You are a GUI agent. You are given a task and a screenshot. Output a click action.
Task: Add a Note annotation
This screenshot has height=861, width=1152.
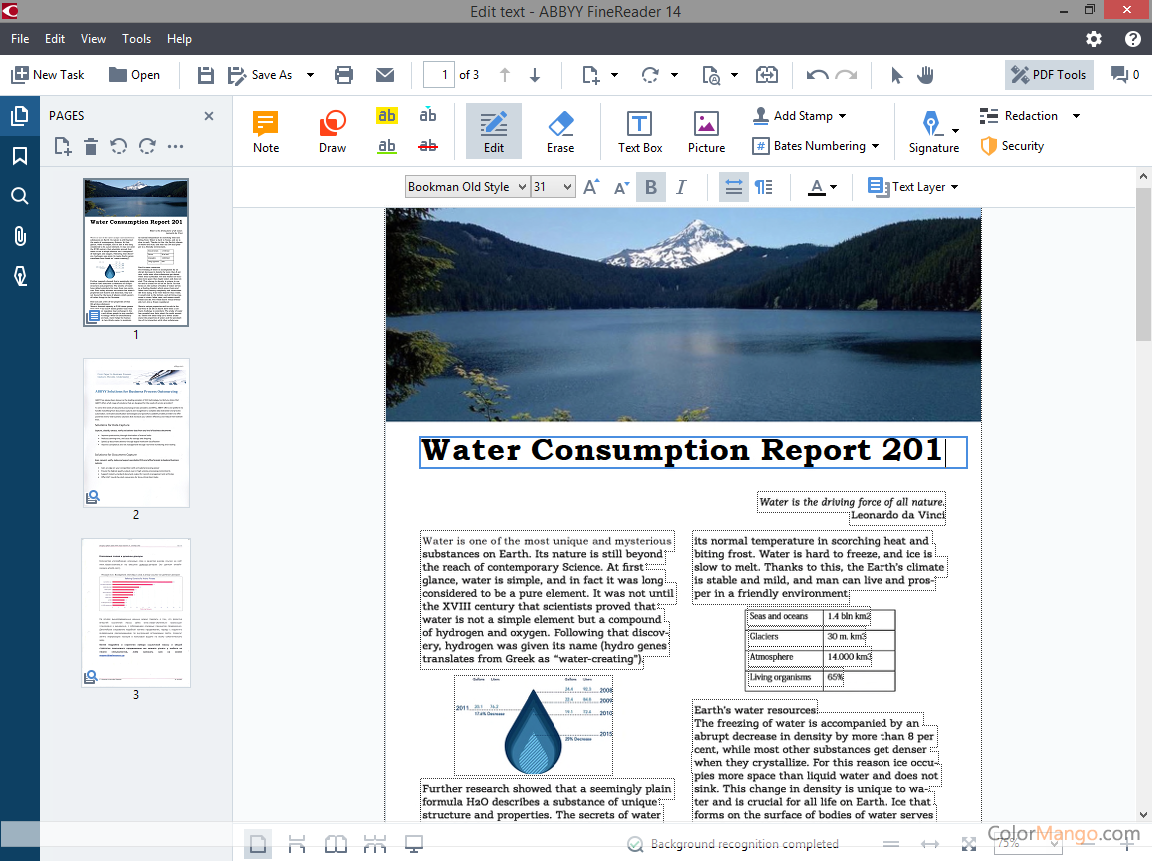click(266, 131)
